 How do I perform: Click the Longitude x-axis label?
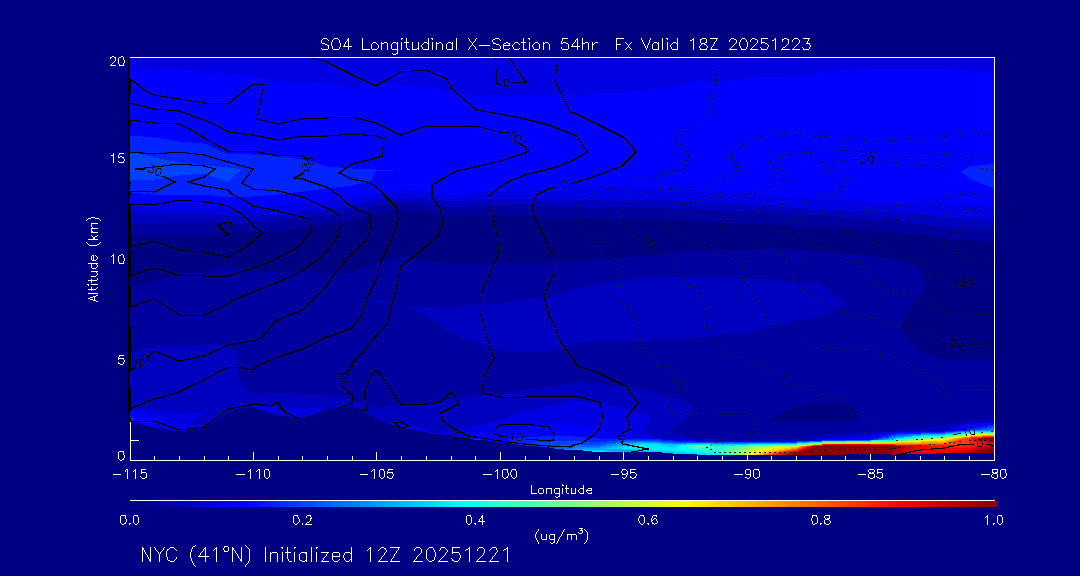point(561,490)
